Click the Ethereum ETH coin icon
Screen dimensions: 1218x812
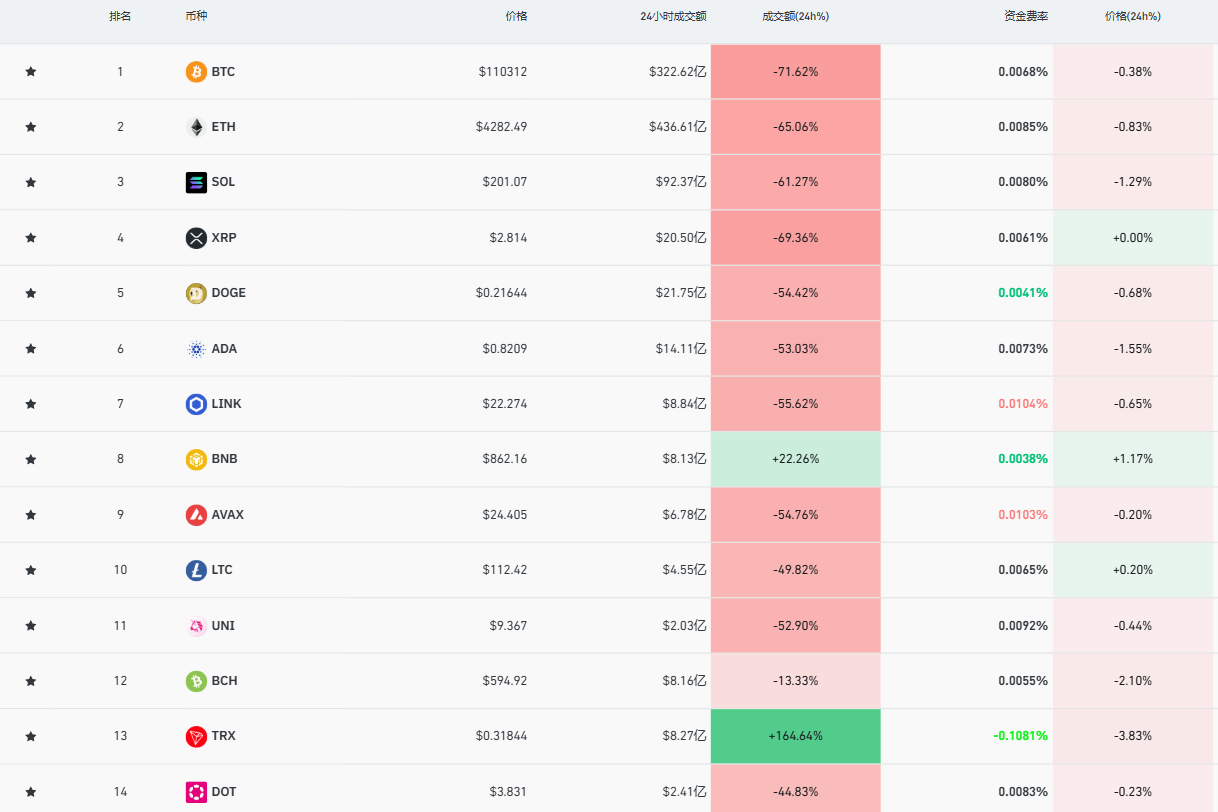click(196, 127)
